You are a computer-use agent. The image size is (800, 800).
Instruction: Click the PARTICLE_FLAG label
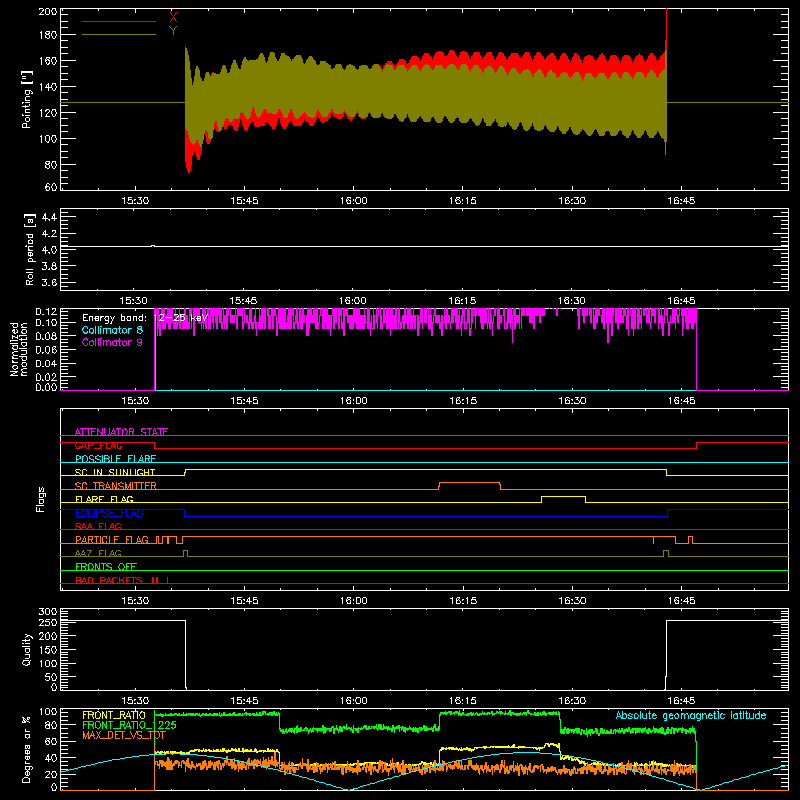point(112,540)
